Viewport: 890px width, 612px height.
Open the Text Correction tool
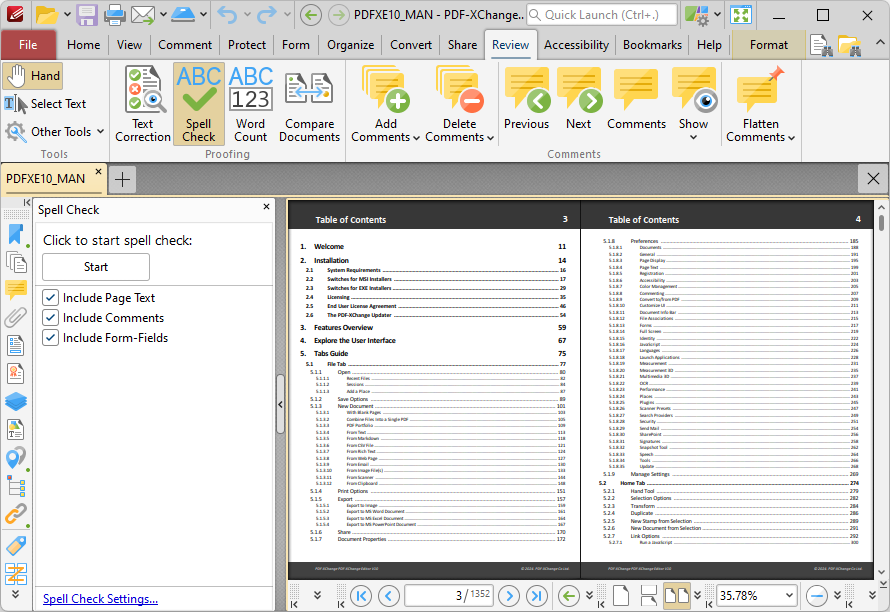click(142, 104)
